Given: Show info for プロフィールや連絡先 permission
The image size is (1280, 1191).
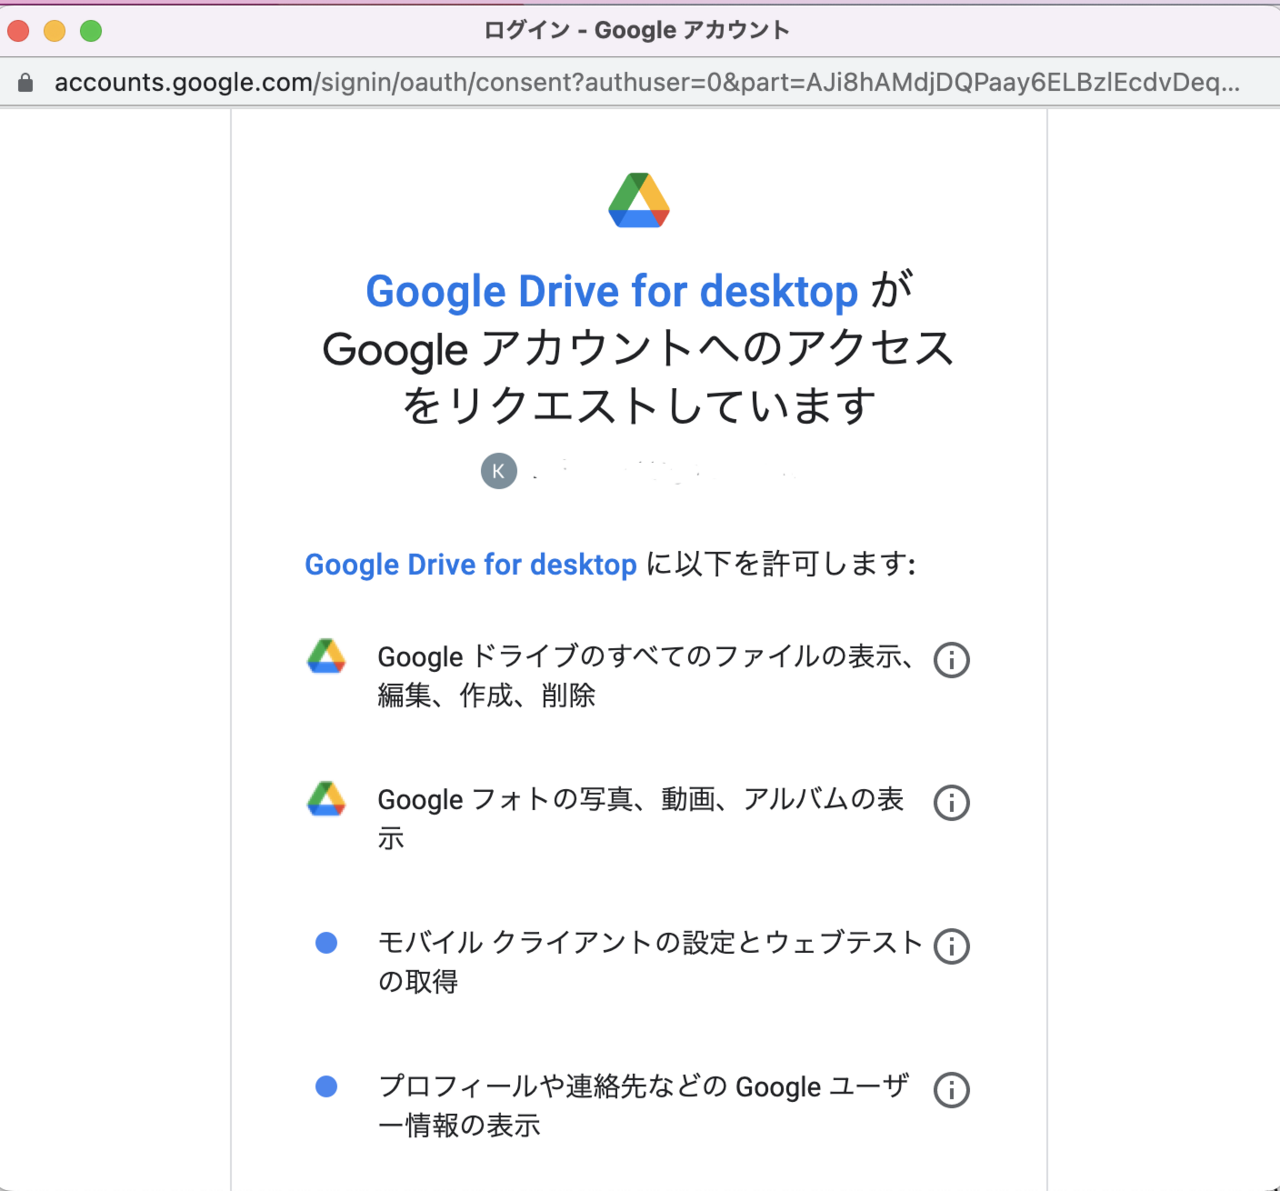Looking at the screenshot, I should [951, 1089].
